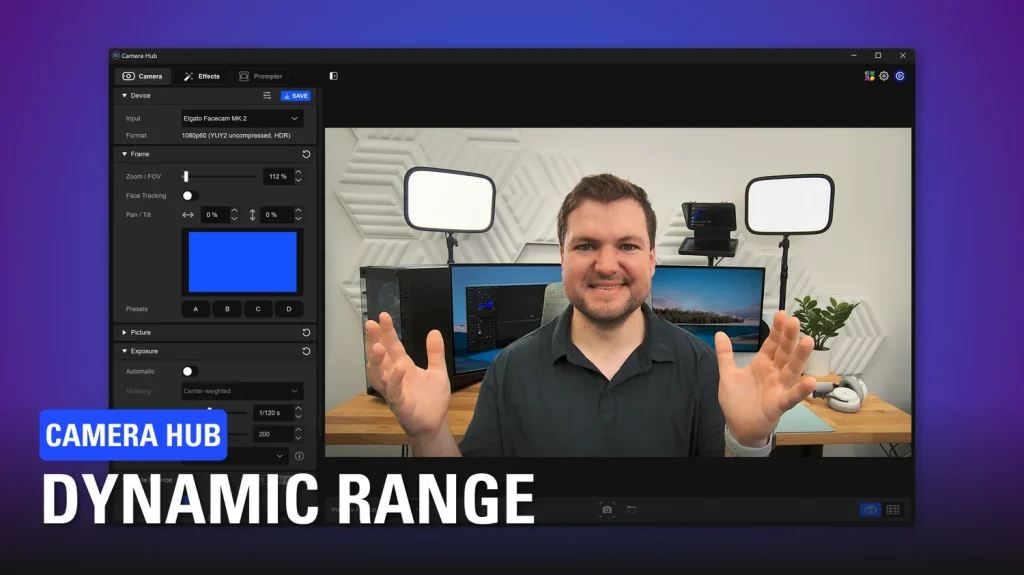Reset the Picture section settings

306,332
